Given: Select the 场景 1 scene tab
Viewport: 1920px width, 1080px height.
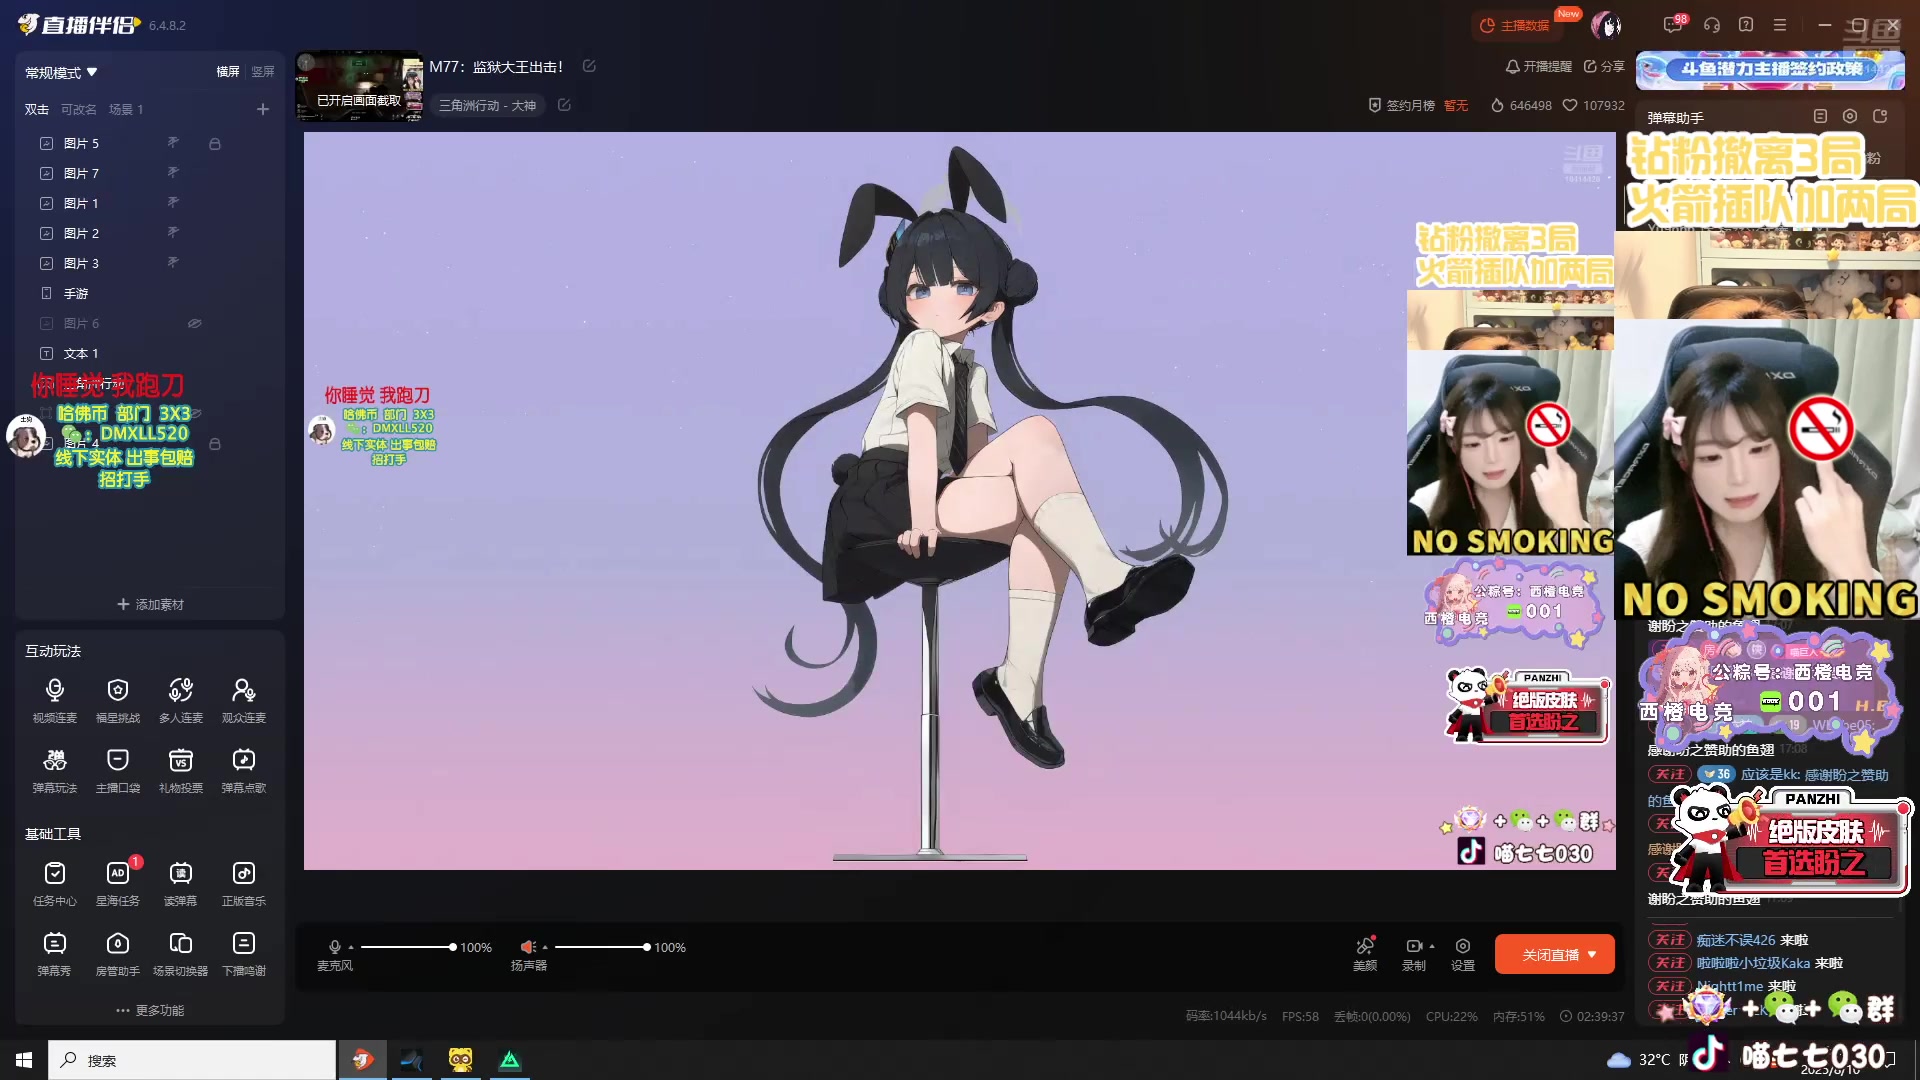Looking at the screenshot, I should 126,109.
